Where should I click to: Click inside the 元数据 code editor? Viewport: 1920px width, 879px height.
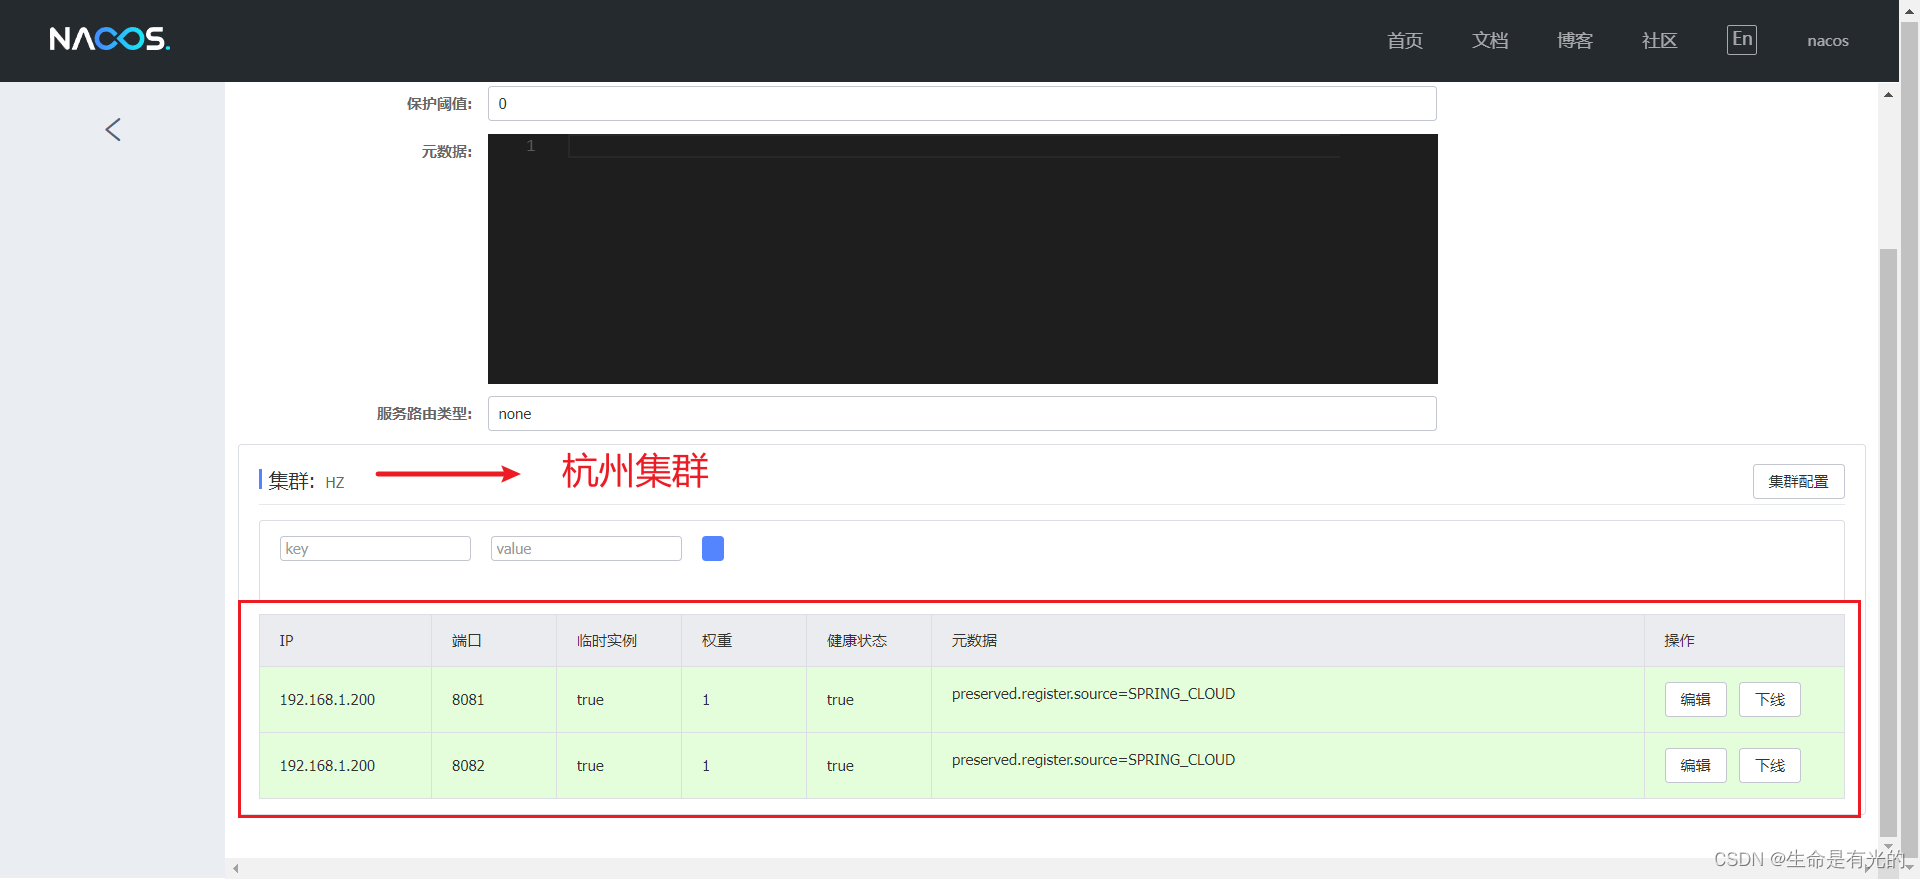tap(962, 259)
